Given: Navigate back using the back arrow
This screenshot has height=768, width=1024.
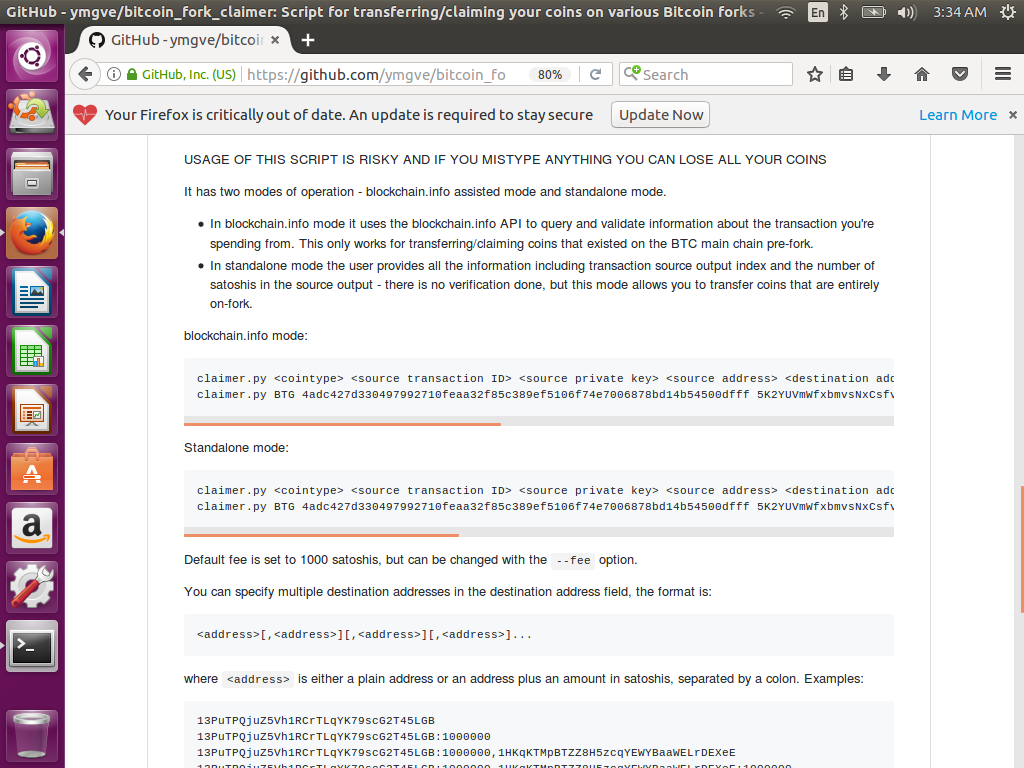Looking at the screenshot, I should 85,74.
